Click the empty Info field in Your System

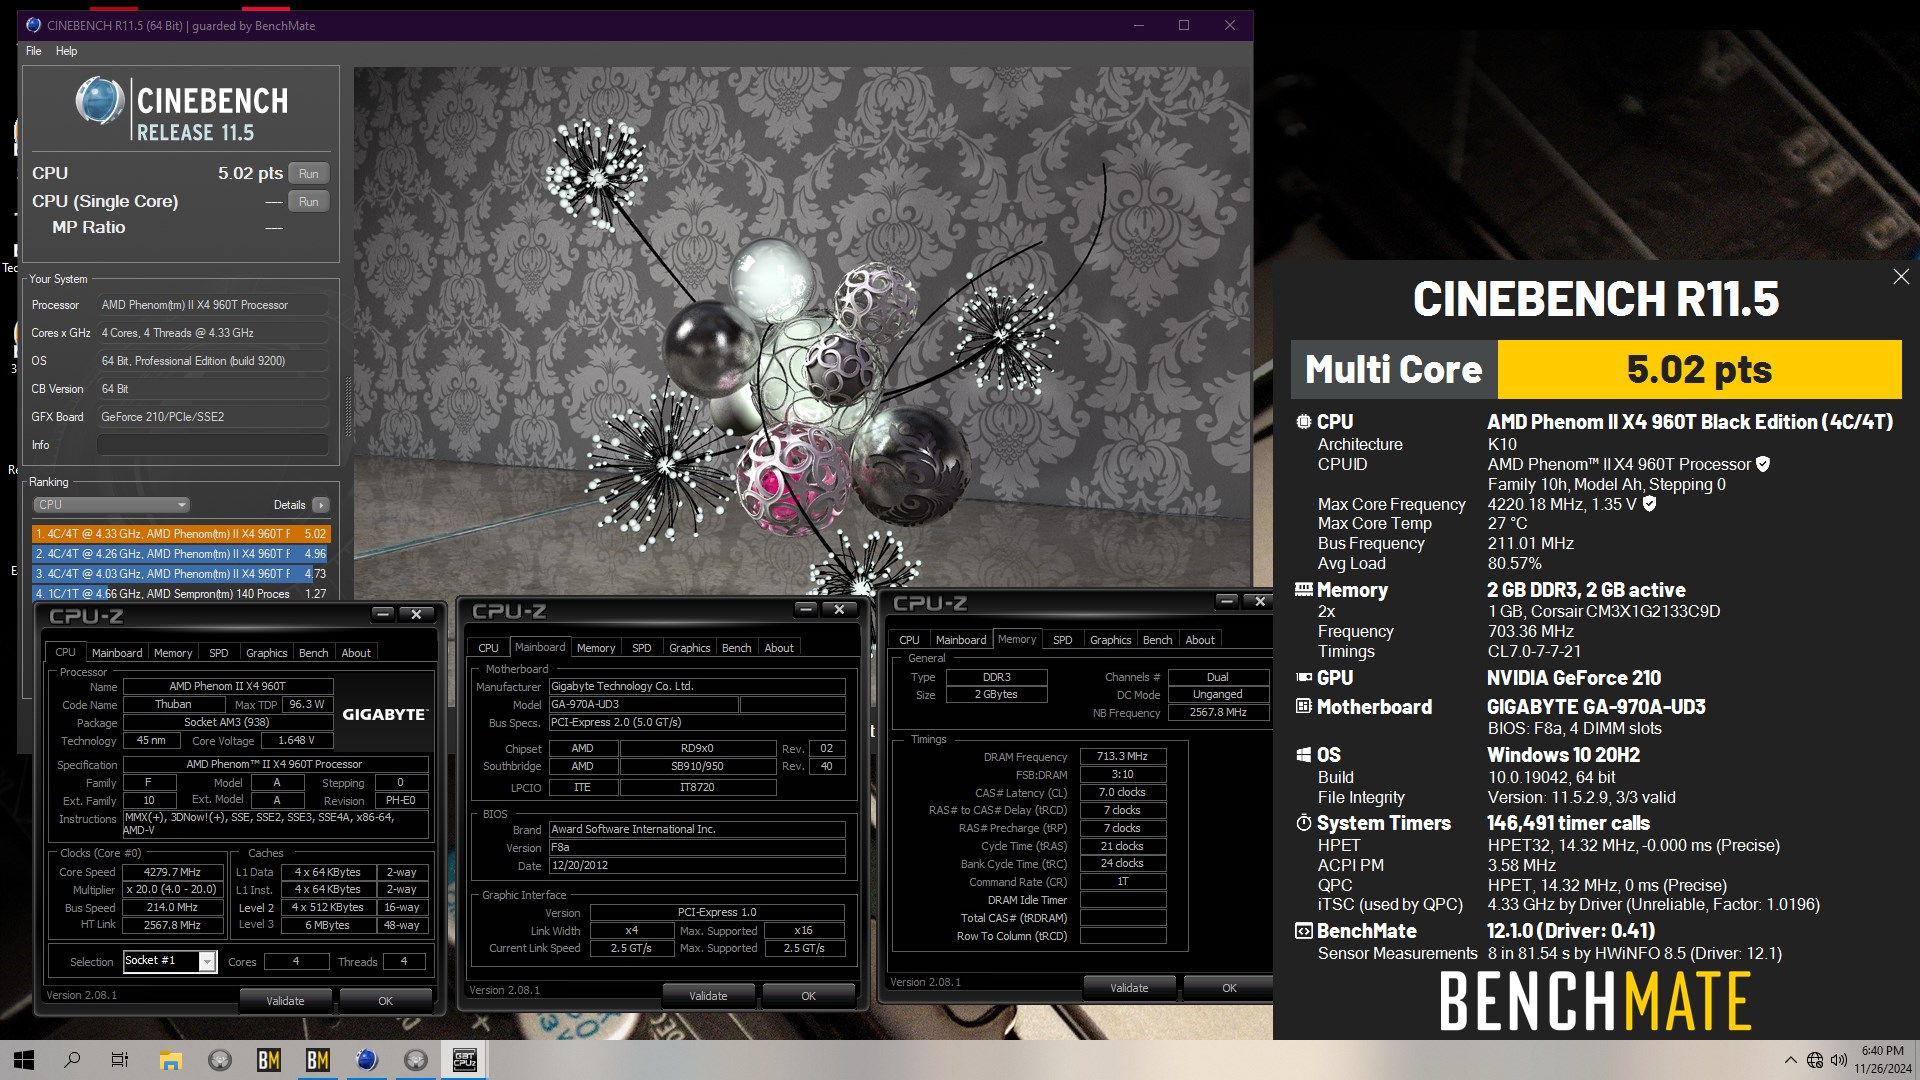point(212,445)
